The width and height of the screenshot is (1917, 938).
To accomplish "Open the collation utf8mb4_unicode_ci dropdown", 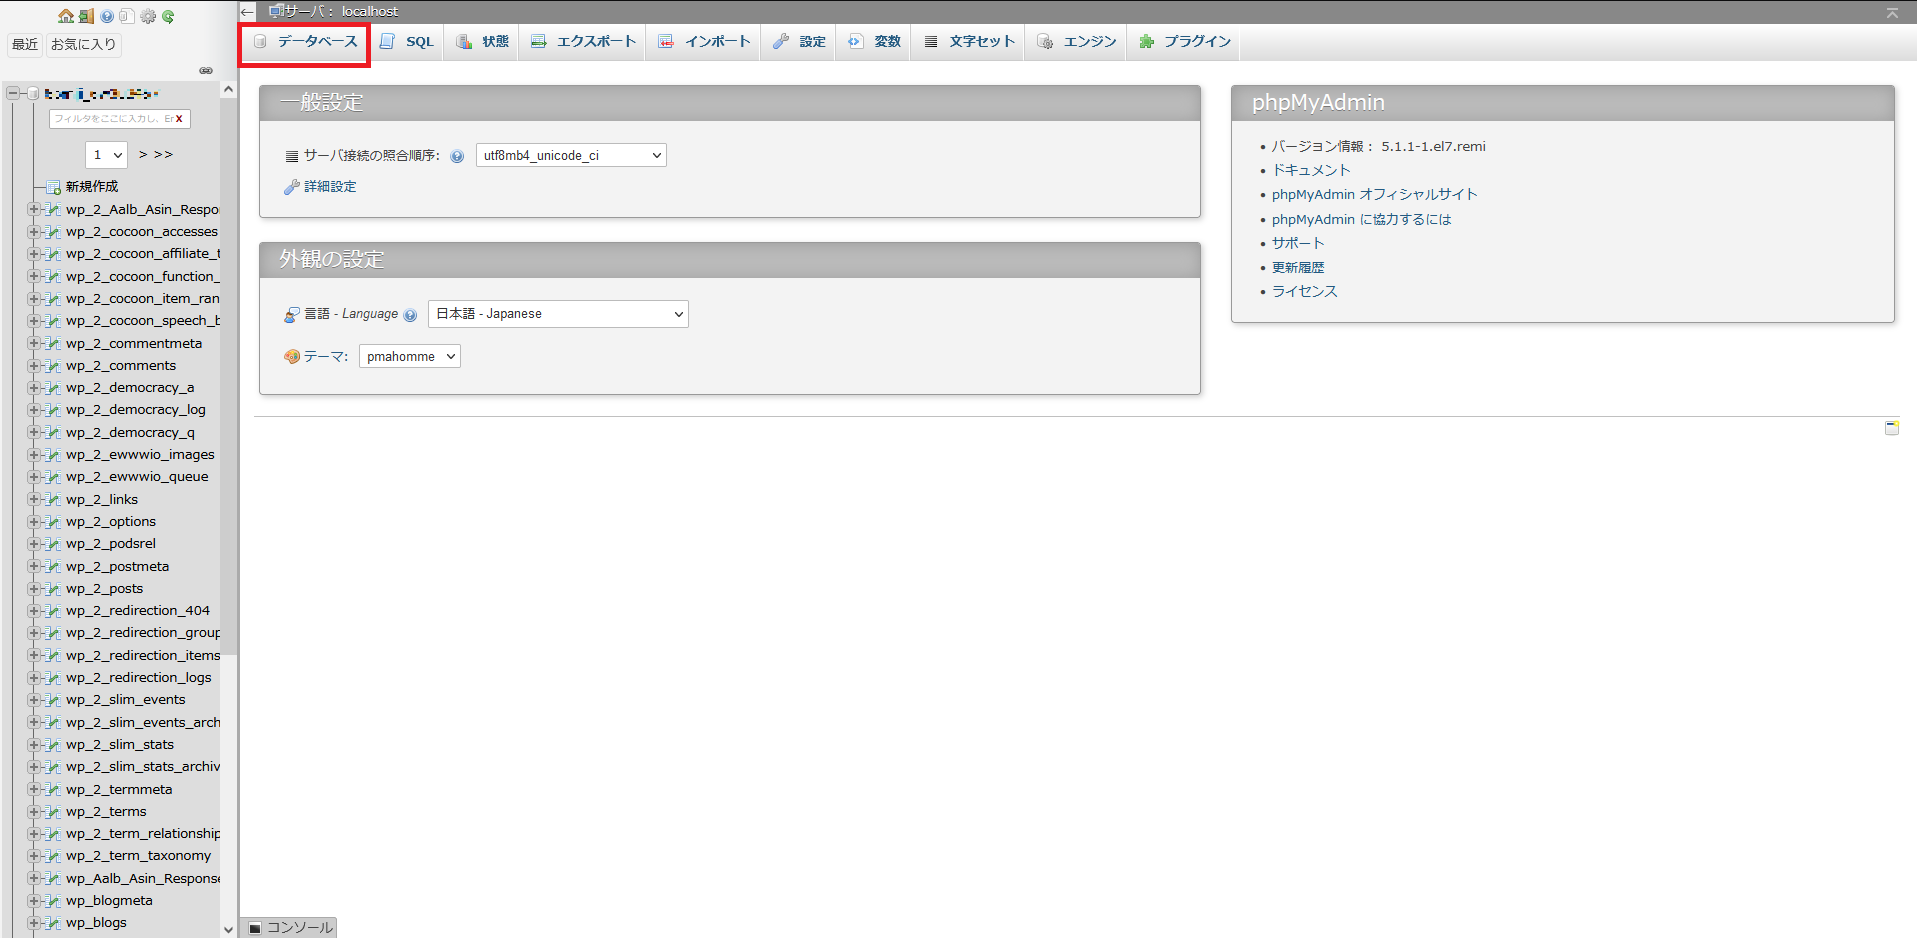I will 571,155.
